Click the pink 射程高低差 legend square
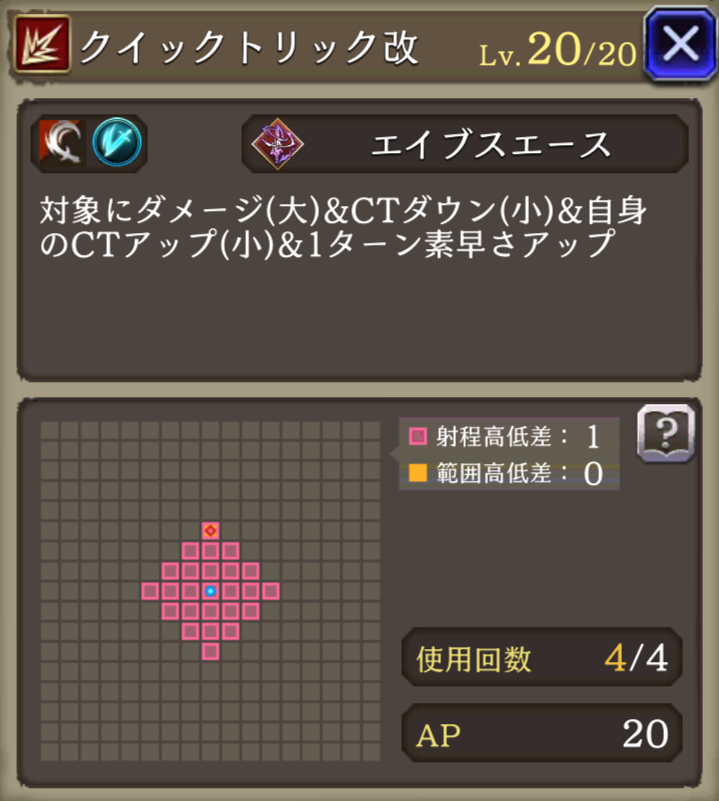The height and width of the screenshot is (801, 719). click(418, 437)
